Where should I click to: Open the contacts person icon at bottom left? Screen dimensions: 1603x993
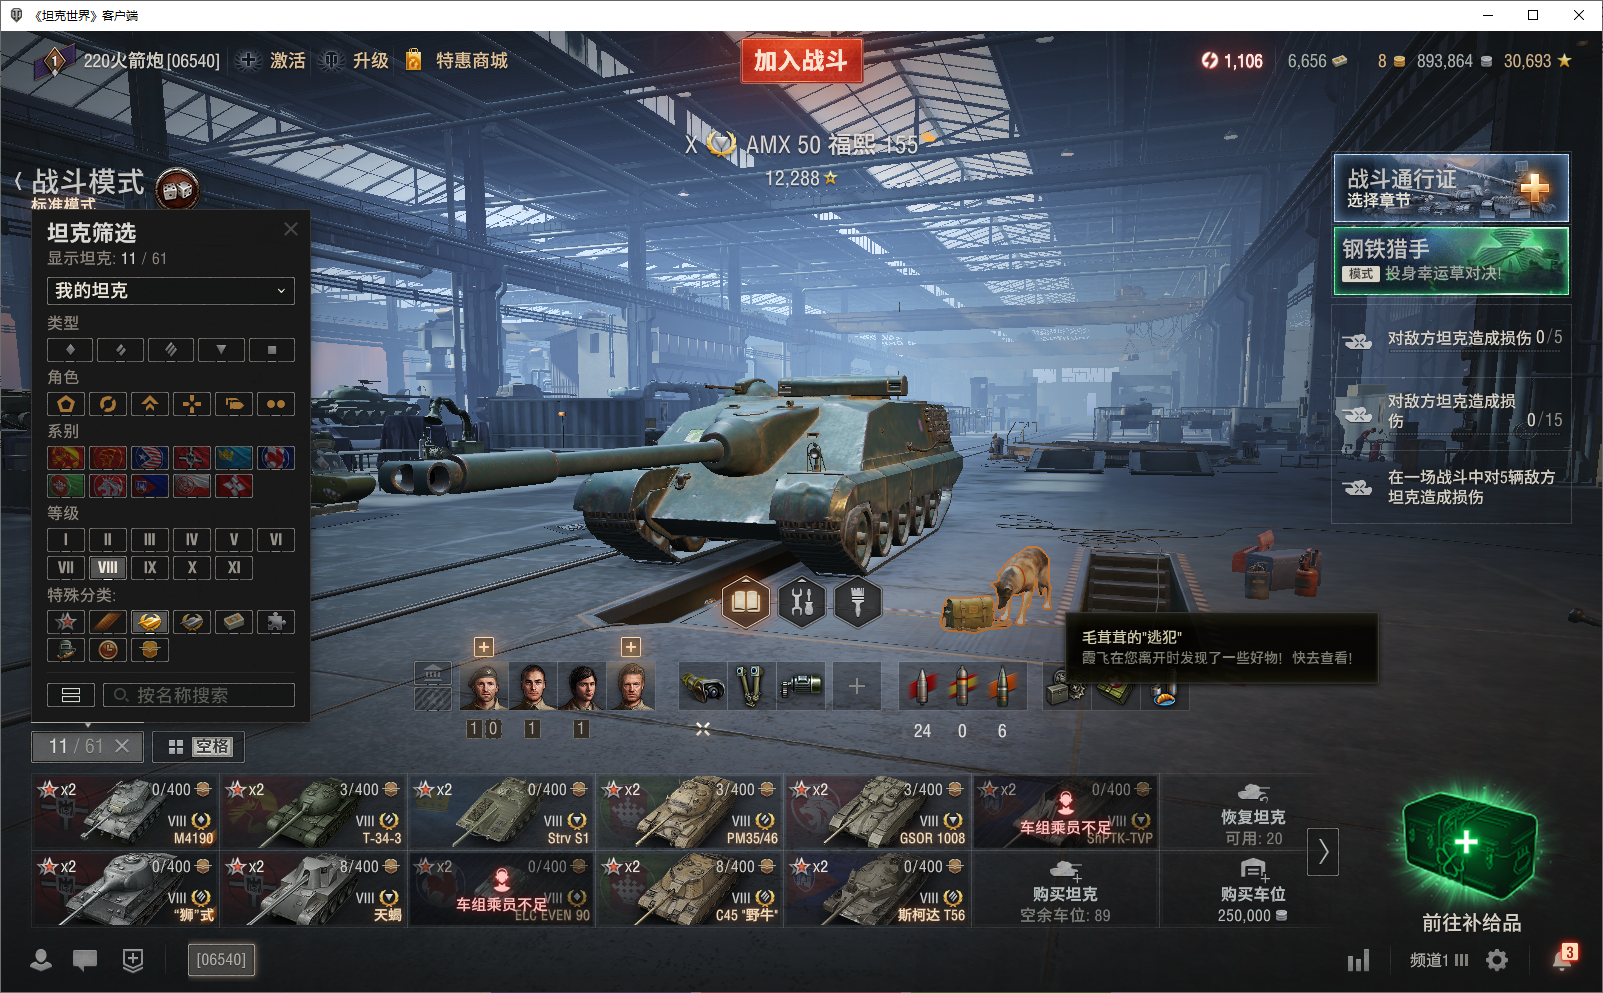pyautogui.click(x=41, y=960)
